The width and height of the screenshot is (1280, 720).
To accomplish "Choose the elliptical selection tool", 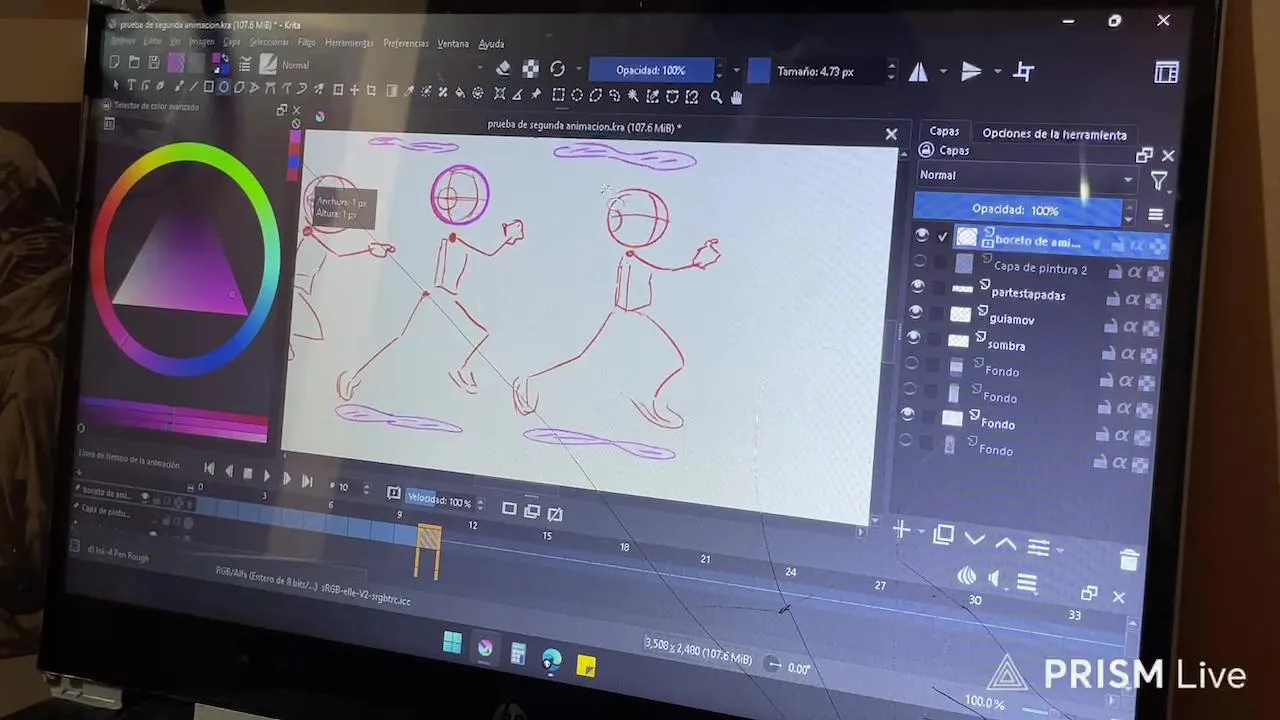I will coord(577,95).
